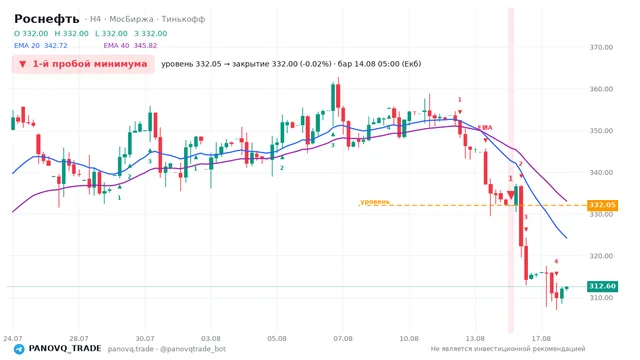Click the 'З 332.00' close value
The image size is (640, 360).
point(151,33)
